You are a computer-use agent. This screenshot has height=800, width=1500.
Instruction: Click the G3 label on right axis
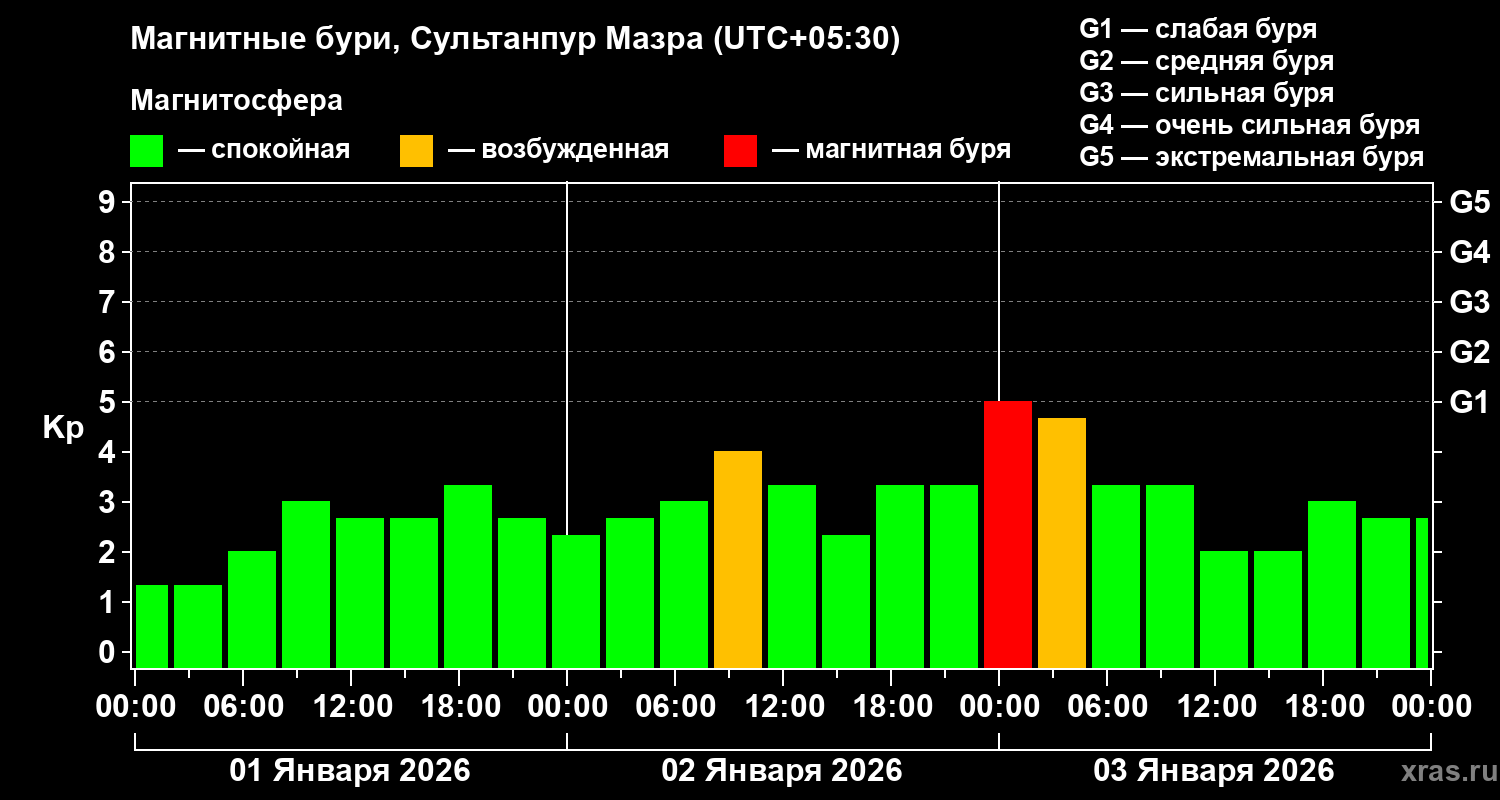click(x=1469, y=302)
